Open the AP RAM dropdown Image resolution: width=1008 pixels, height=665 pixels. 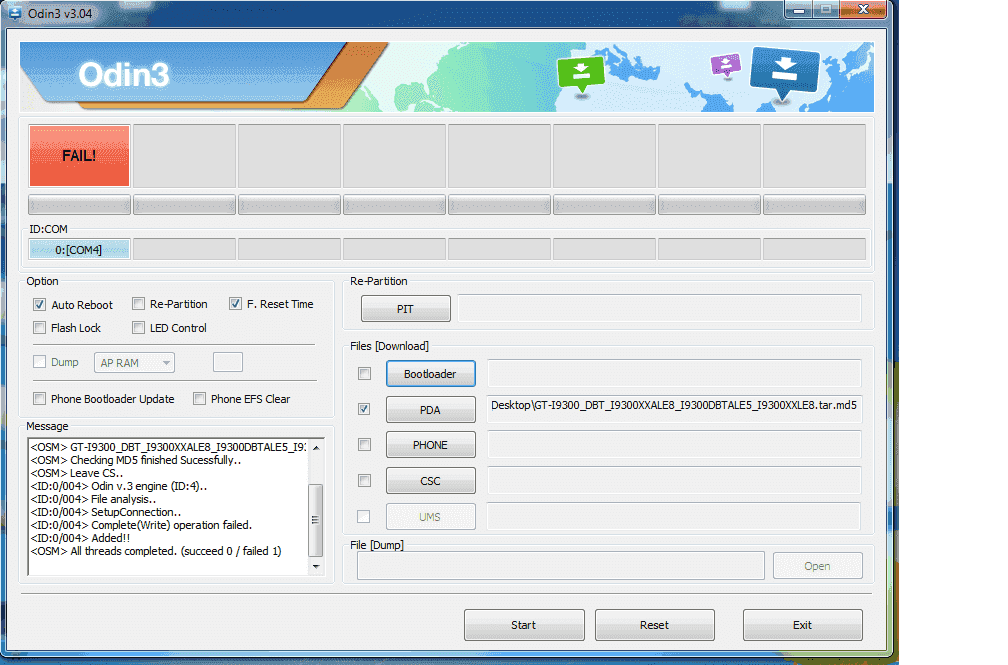click(x=134, y=363)
